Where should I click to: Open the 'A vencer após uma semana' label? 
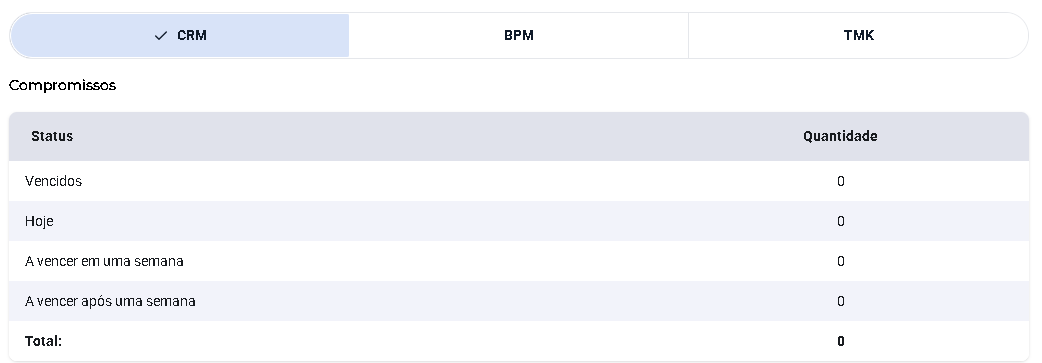(110, 301)
